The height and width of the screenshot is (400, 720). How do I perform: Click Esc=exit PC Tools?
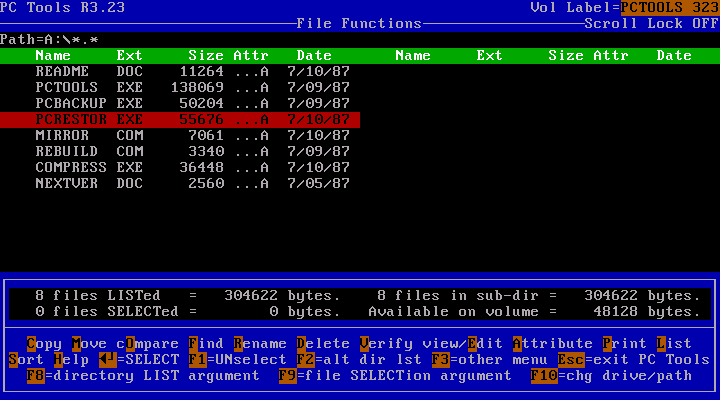coord(634,360)
